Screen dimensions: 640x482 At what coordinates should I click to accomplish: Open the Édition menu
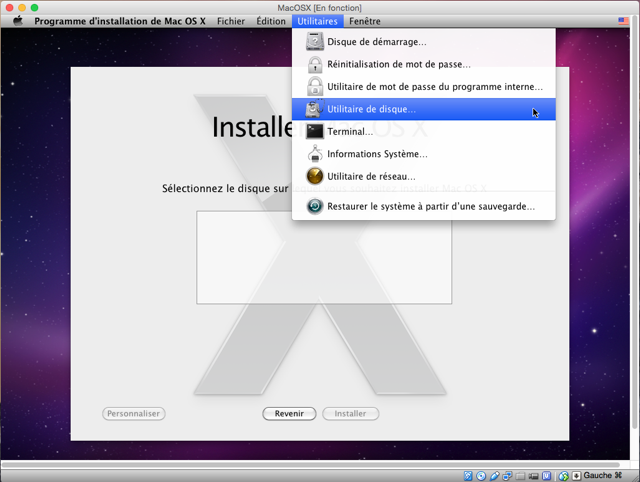tap(271, 21)
